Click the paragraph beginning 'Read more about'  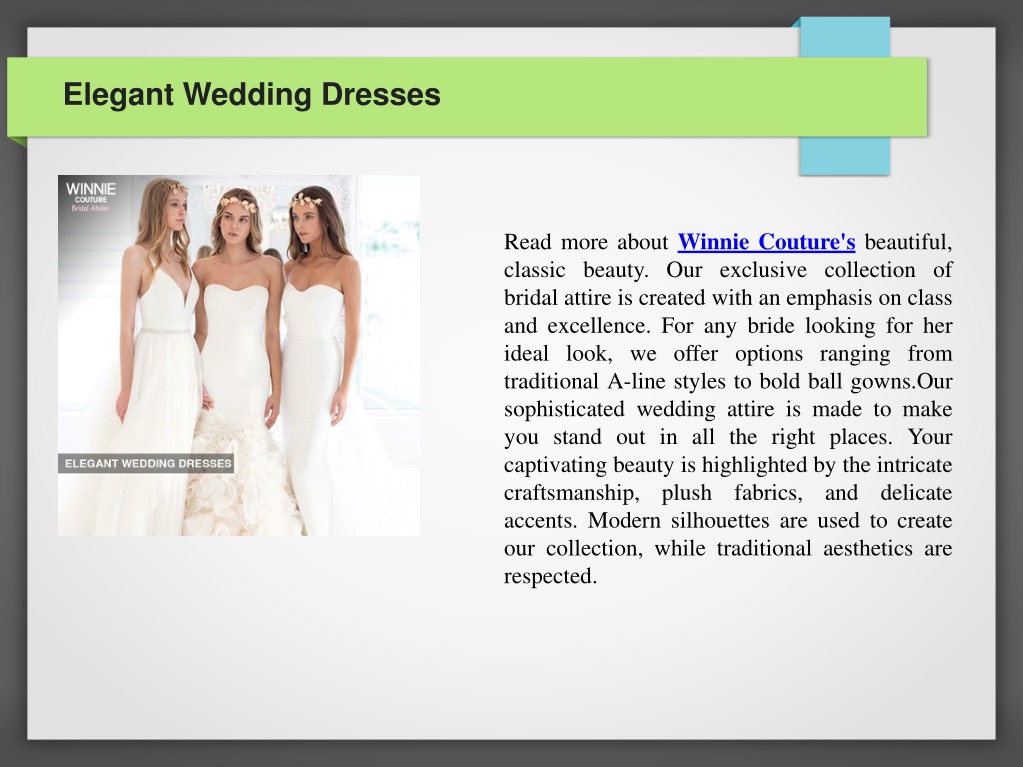tap(728, 409)
